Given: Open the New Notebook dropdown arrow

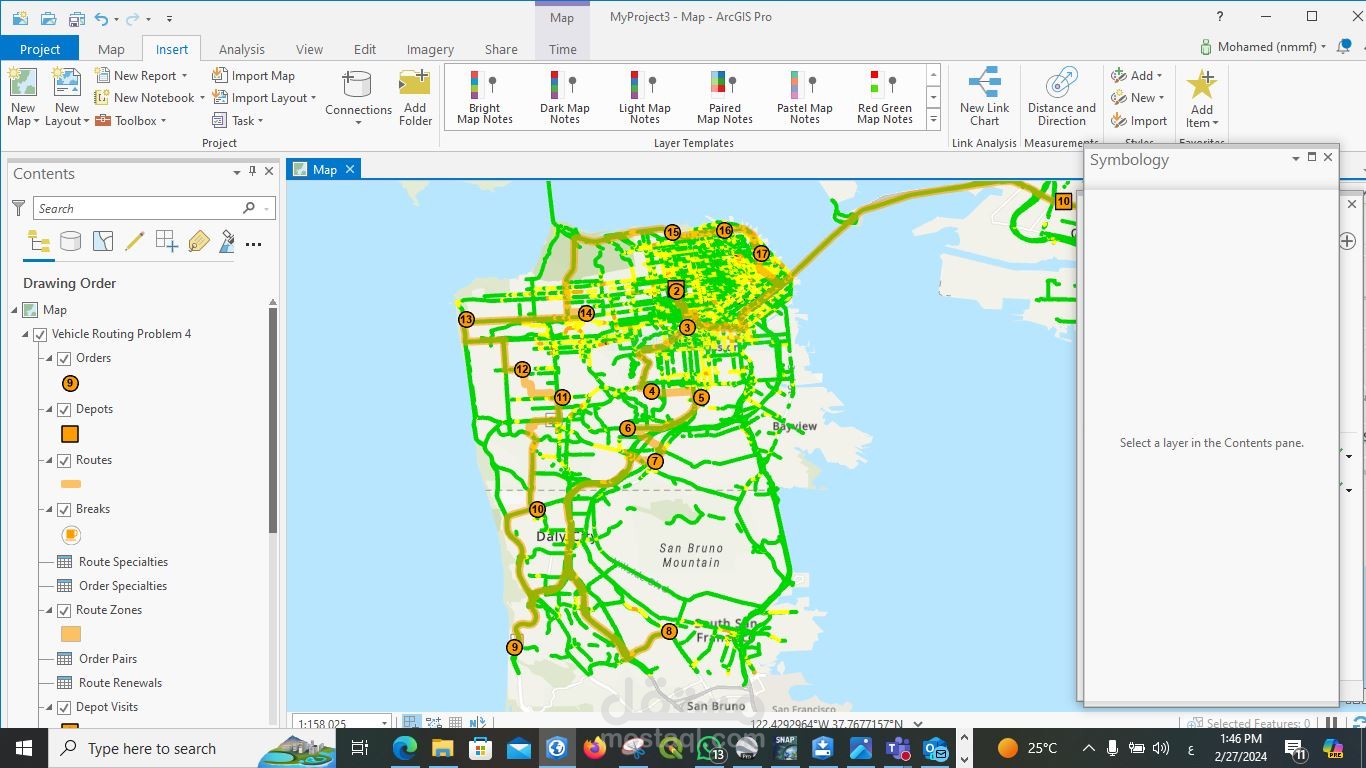Looking at the screenshot, I should click(x=202, y=98).
